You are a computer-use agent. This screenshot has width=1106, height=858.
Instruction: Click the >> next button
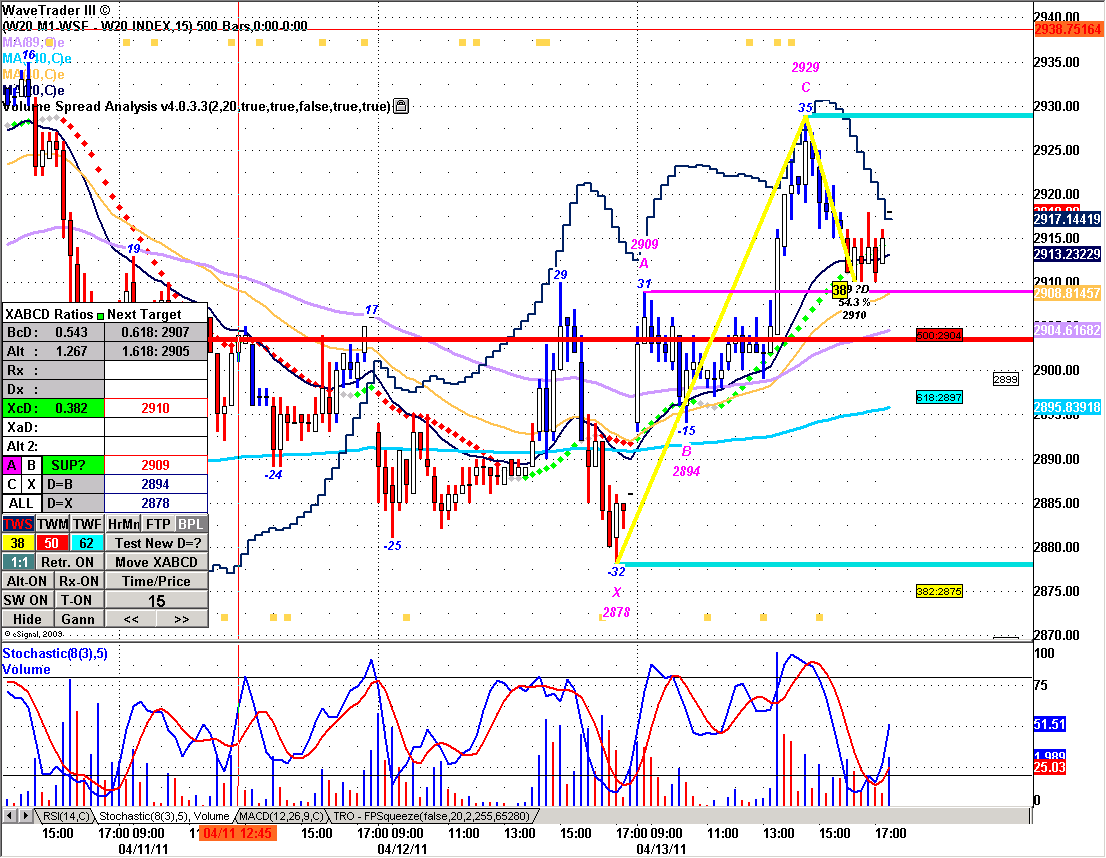point(182,619)
